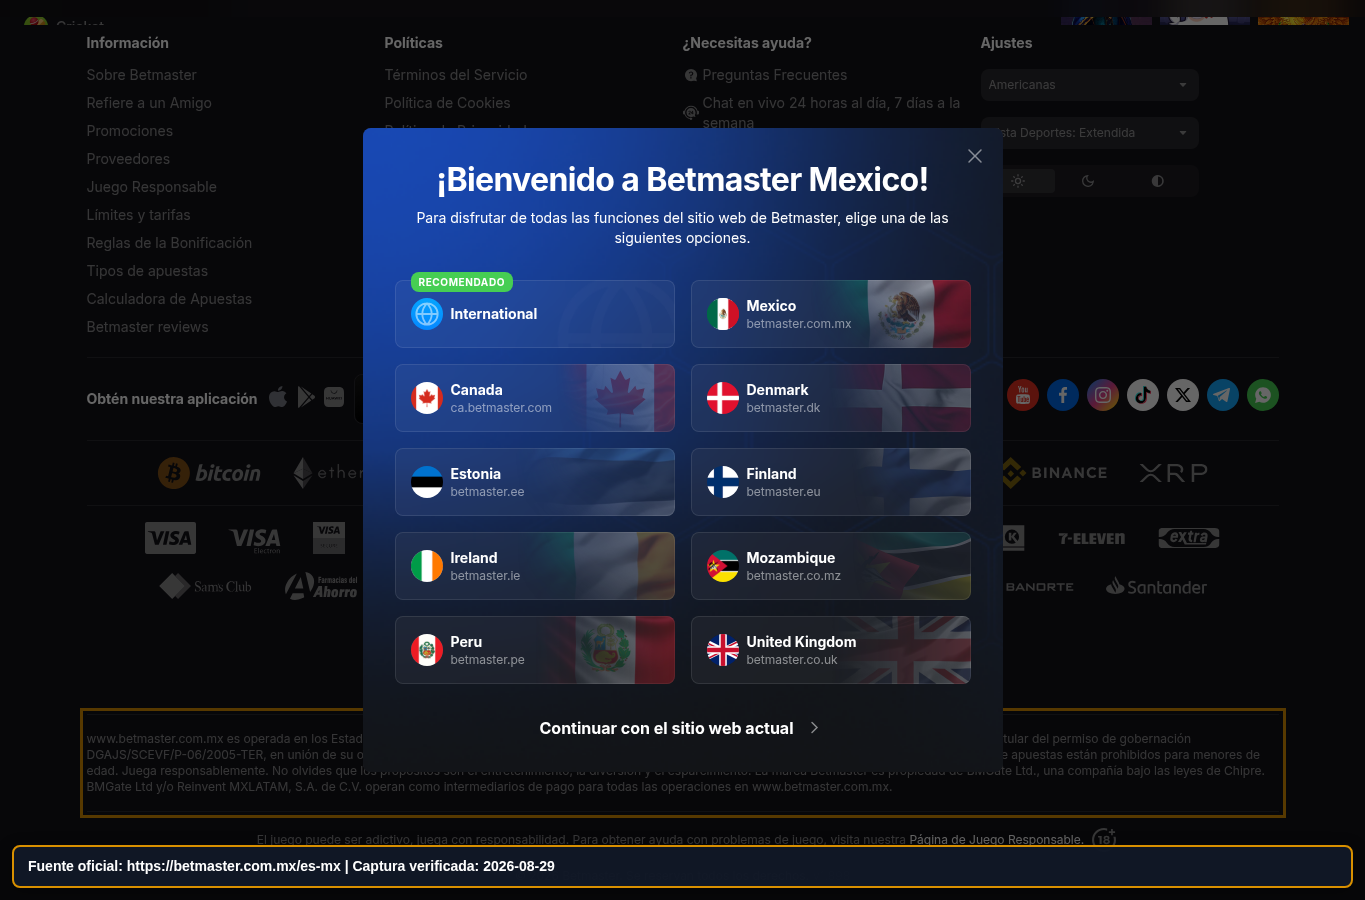
Task: Choose Denmark betmaster.dk option
Action: (831, 398)
